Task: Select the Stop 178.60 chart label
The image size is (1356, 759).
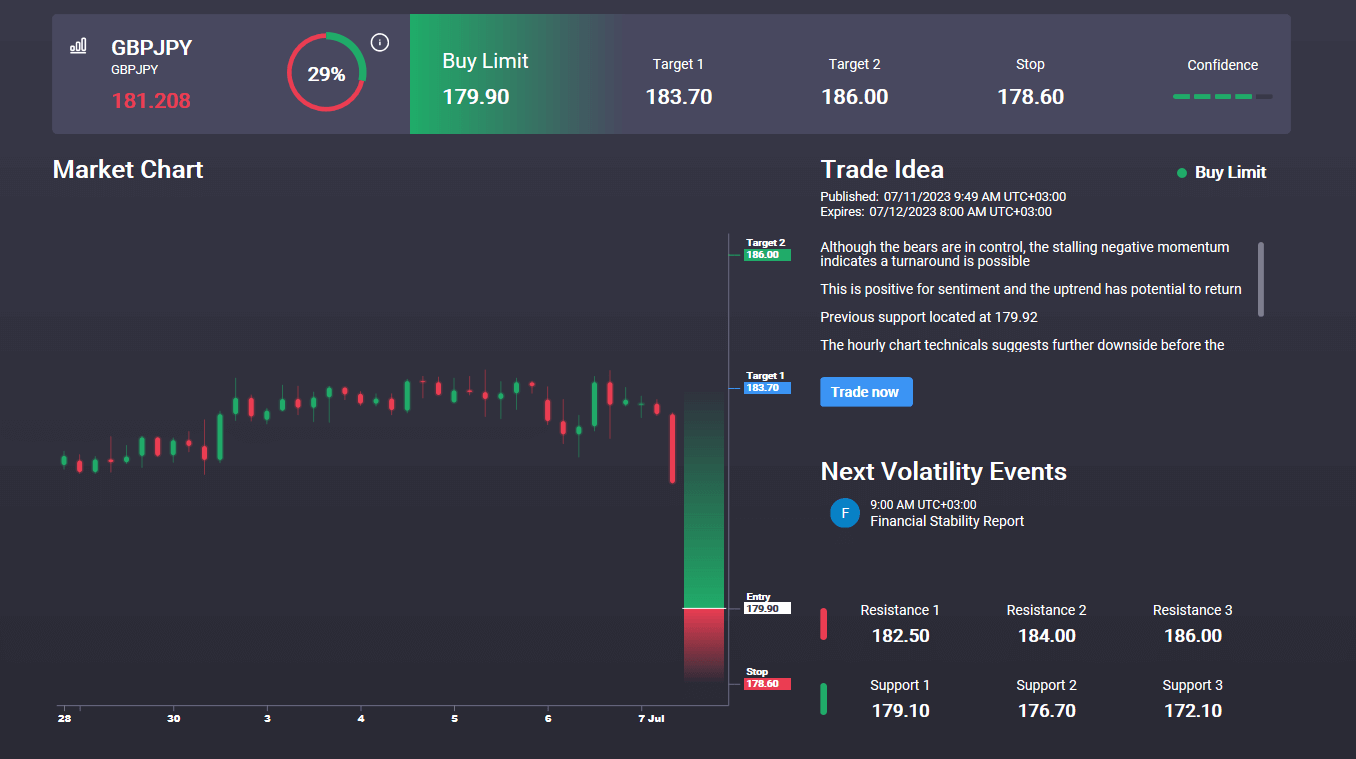Action: pos(767,678)
